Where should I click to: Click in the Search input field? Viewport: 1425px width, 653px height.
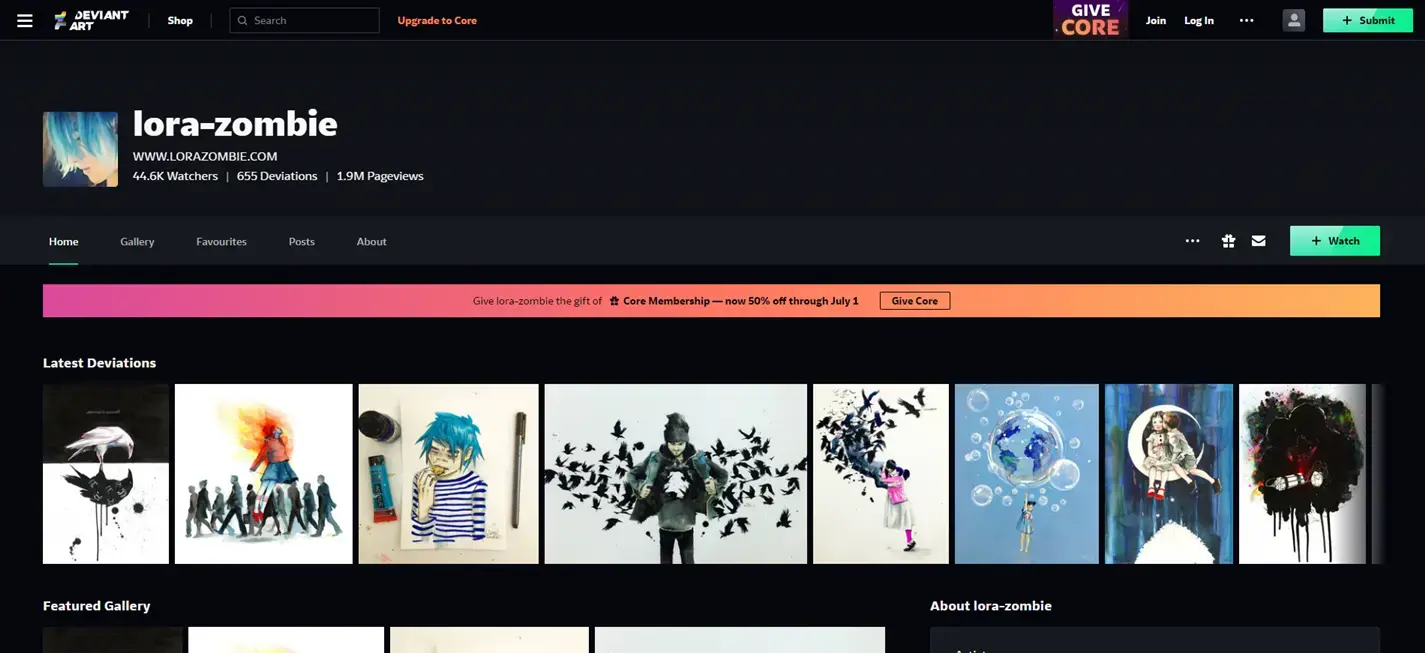pyautogui.click(x=304, y=20)
